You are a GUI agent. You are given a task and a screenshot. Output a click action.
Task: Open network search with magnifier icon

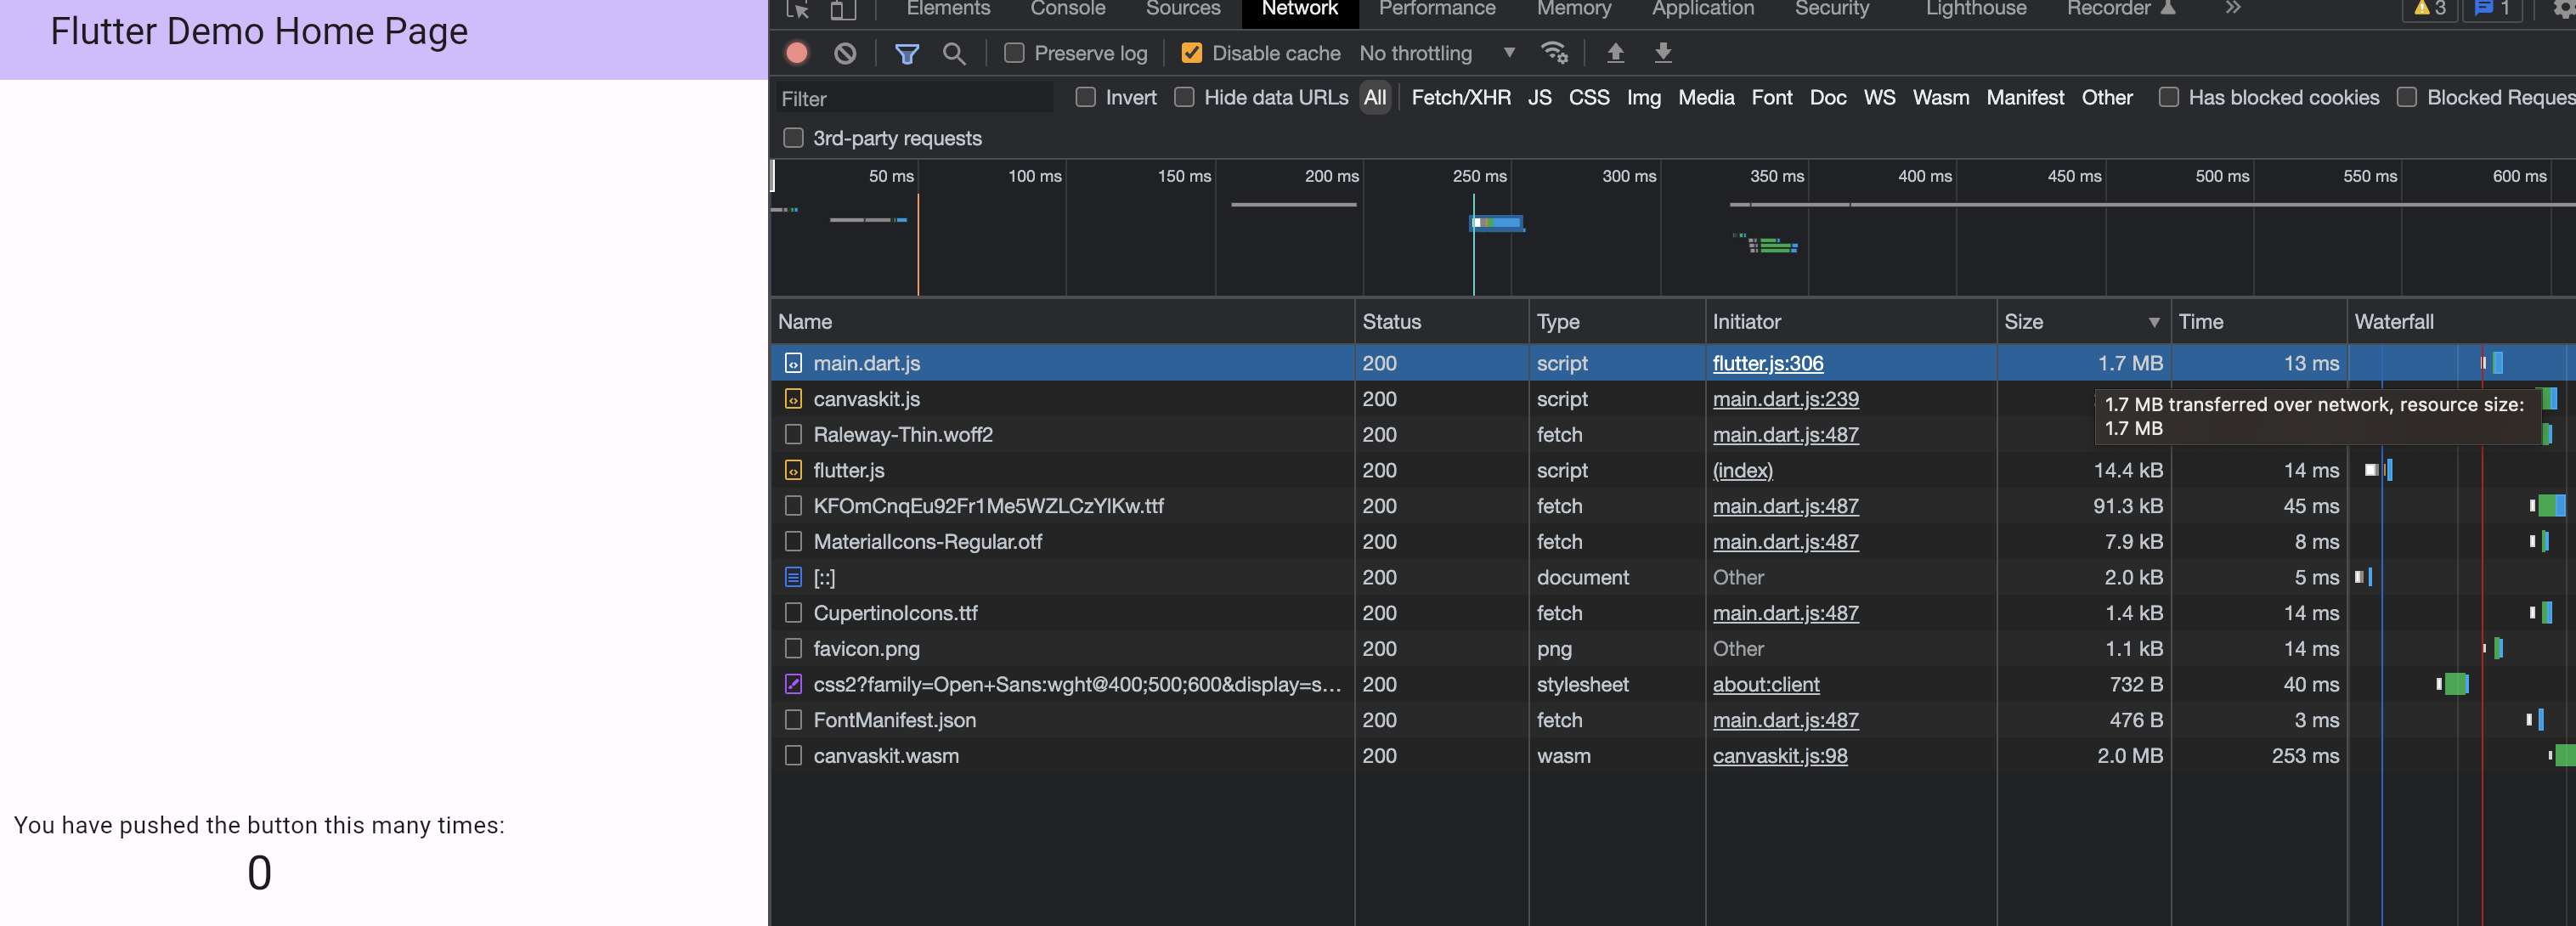coord(954,53)
